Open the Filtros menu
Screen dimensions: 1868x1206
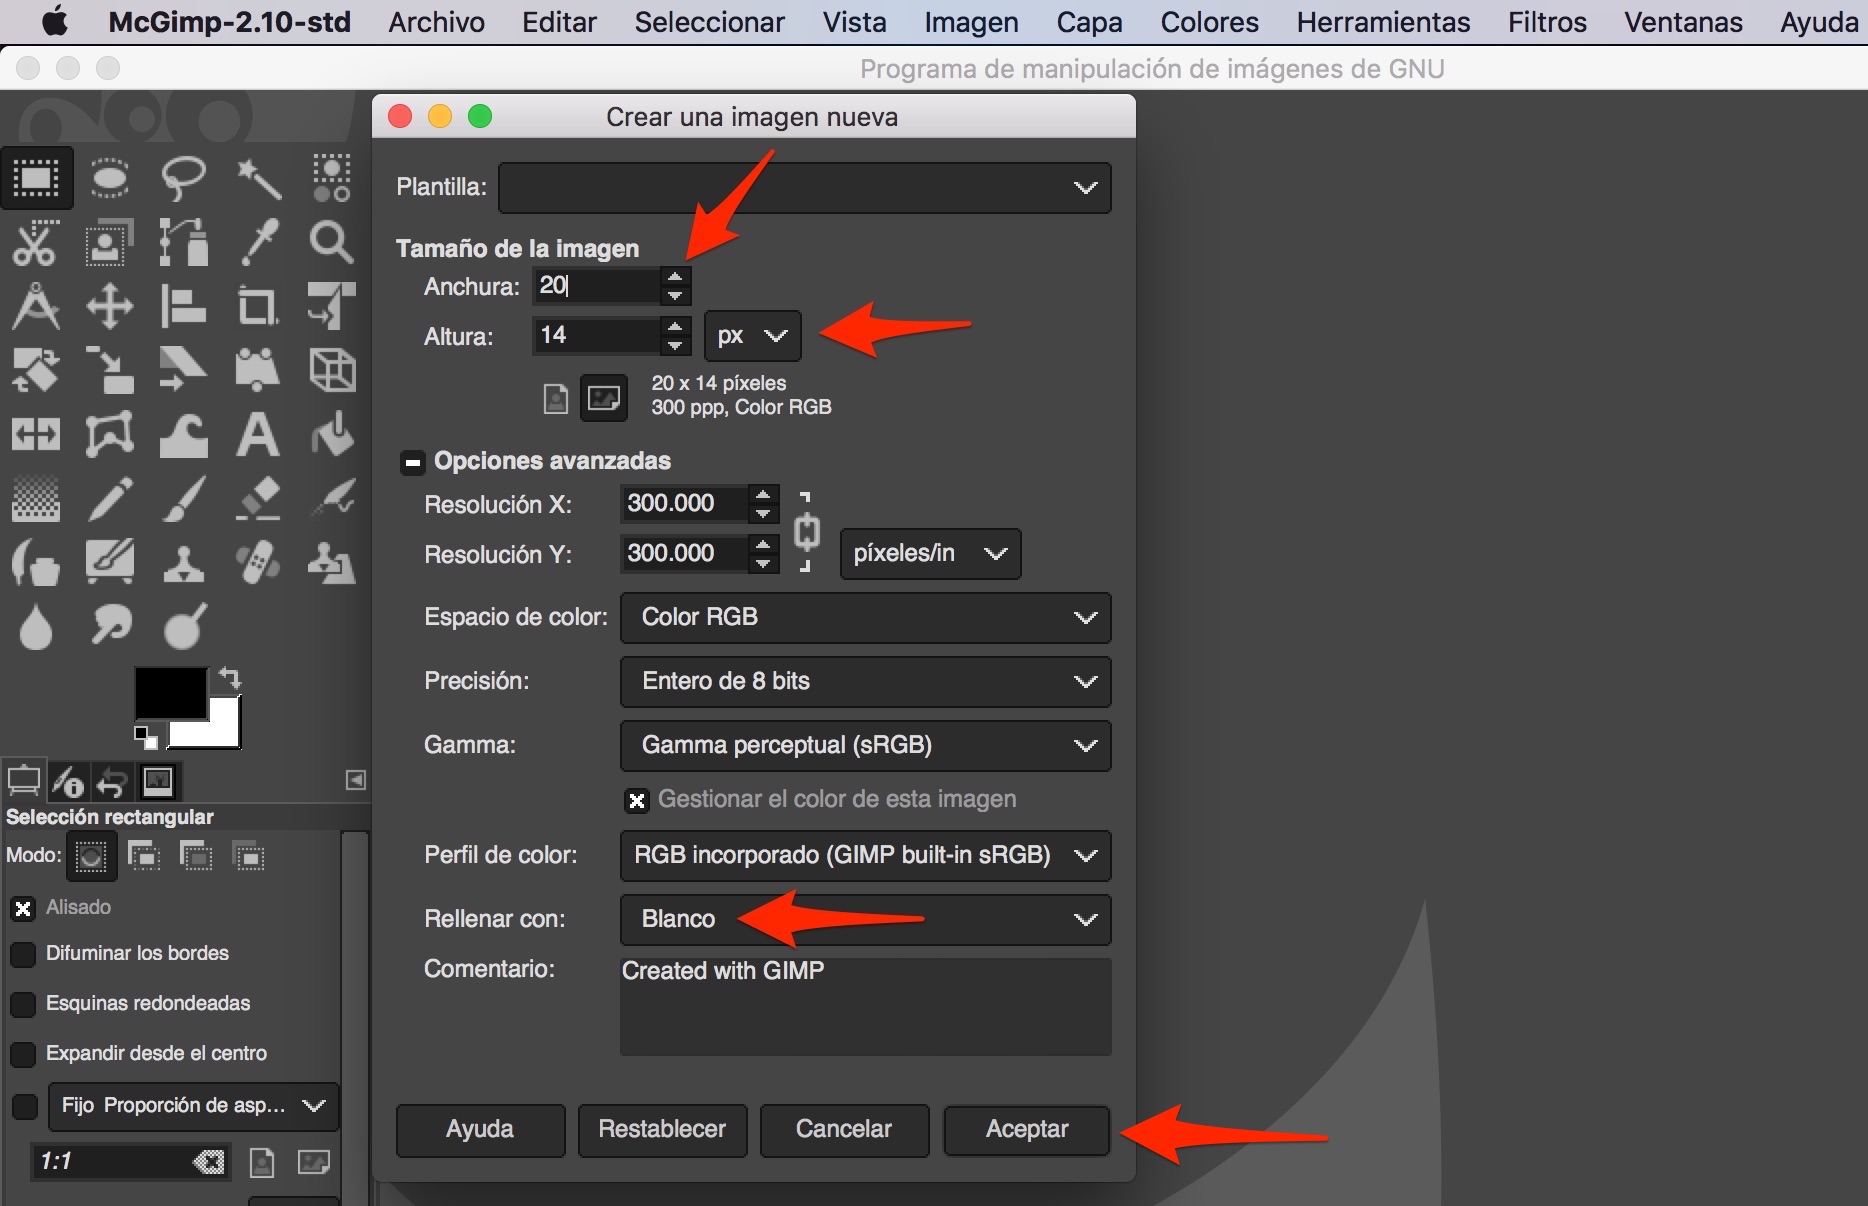point(1546,22)
